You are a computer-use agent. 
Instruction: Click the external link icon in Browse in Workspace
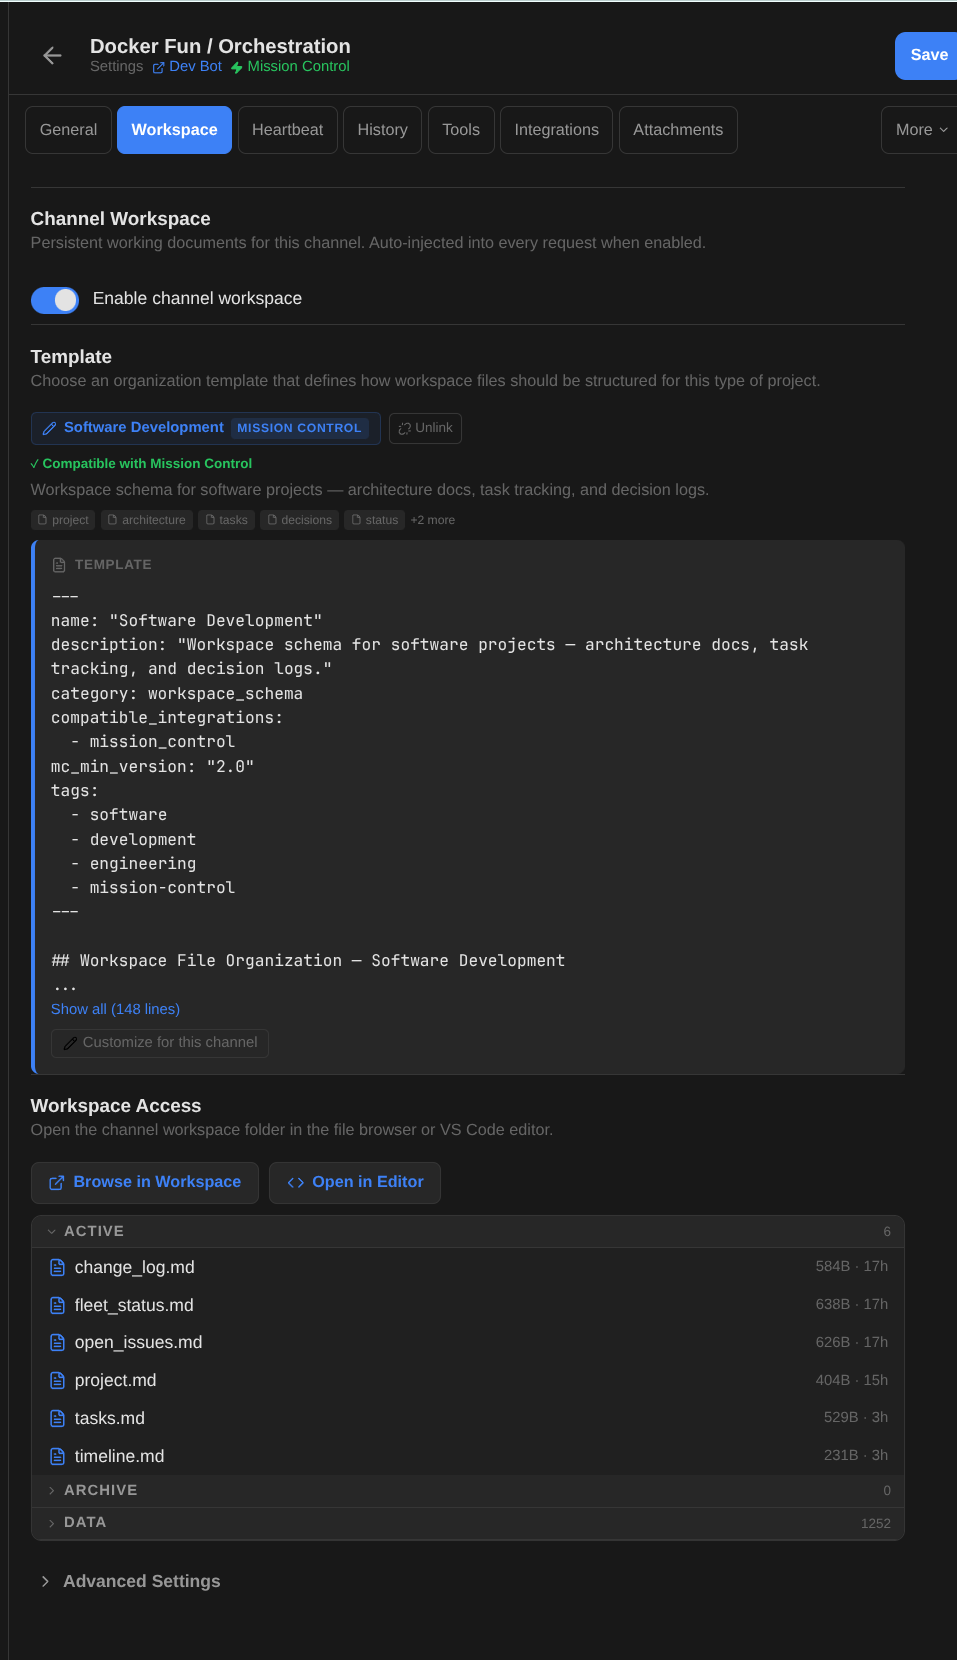tap(57, 1183)
